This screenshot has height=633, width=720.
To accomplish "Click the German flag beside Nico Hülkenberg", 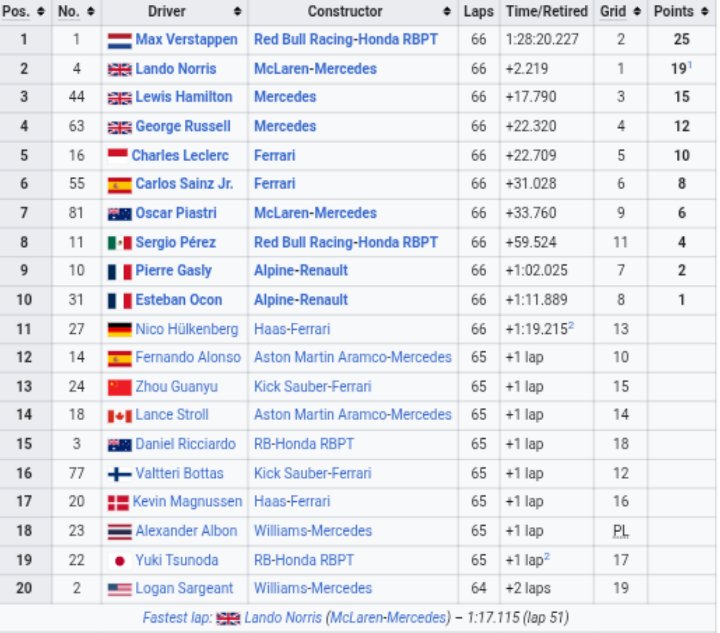I will (119, 330).
